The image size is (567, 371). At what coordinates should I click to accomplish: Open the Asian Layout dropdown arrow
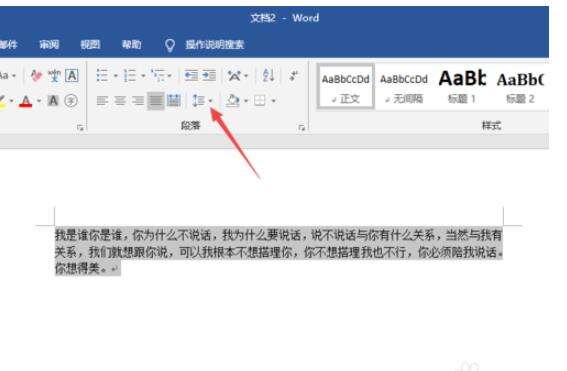click(x=246, y=76)
